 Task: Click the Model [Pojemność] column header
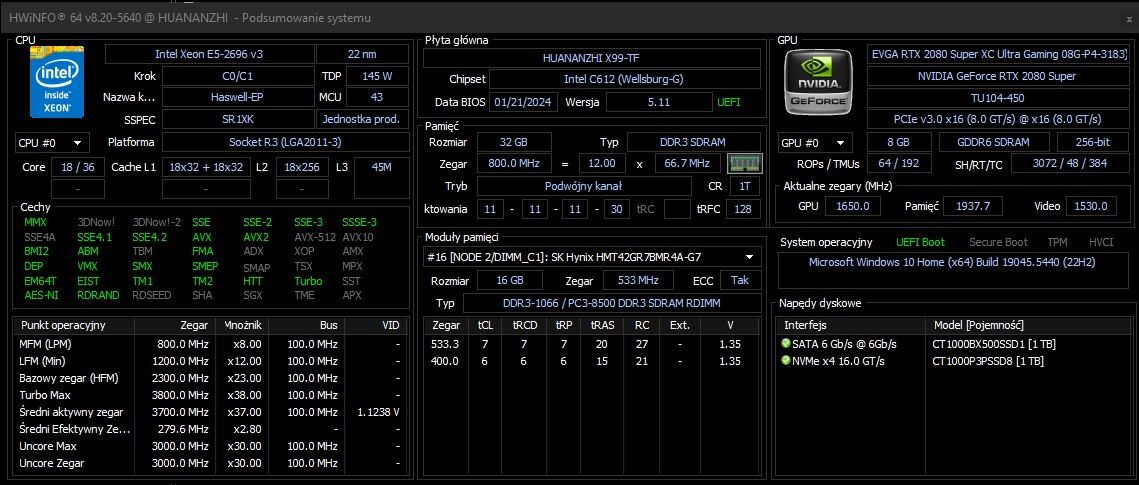pyautogui.click(x=1030, y=325)
